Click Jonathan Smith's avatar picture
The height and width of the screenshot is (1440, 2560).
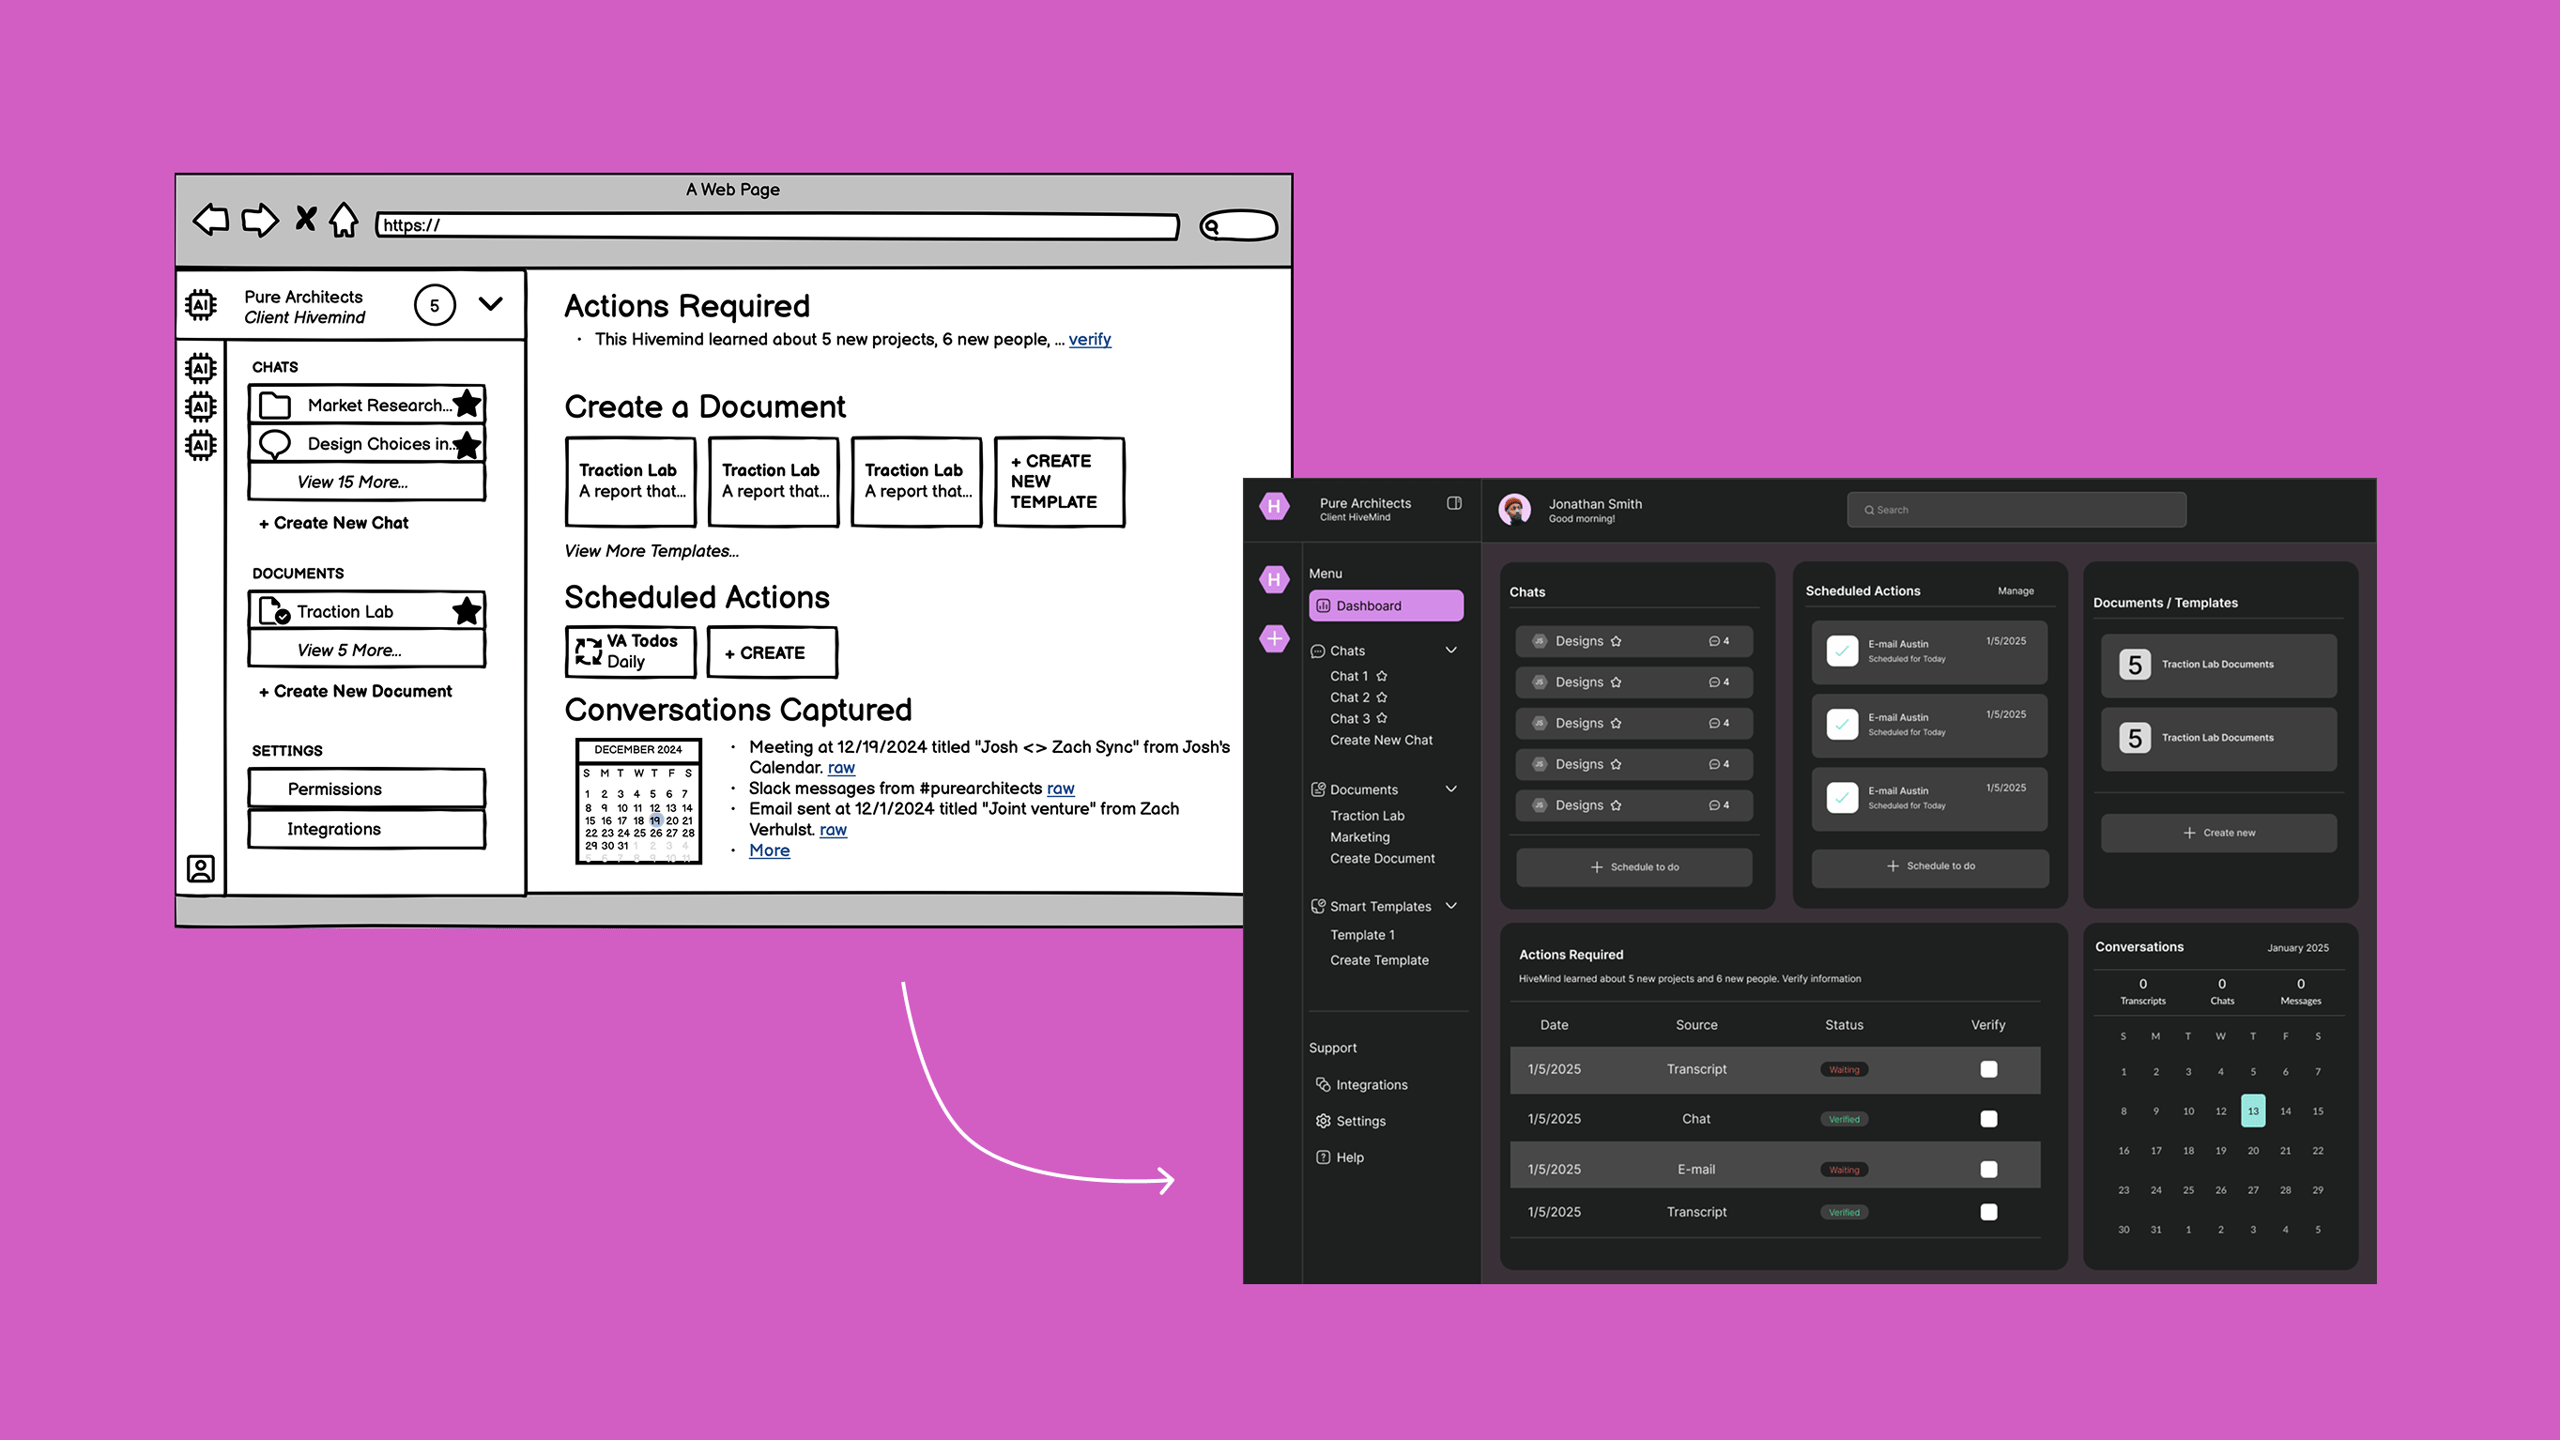pos(1515,509)
